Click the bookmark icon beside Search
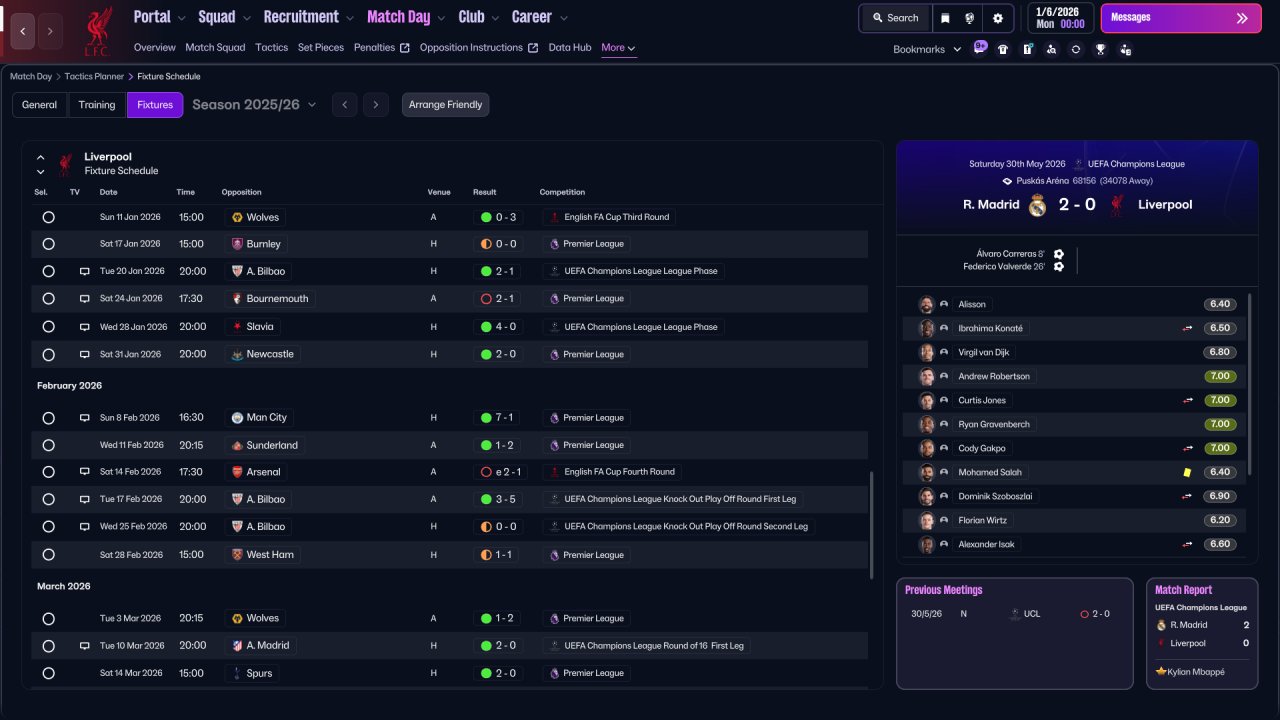This screenshot has height=720, width=1280. coord(945,18)
